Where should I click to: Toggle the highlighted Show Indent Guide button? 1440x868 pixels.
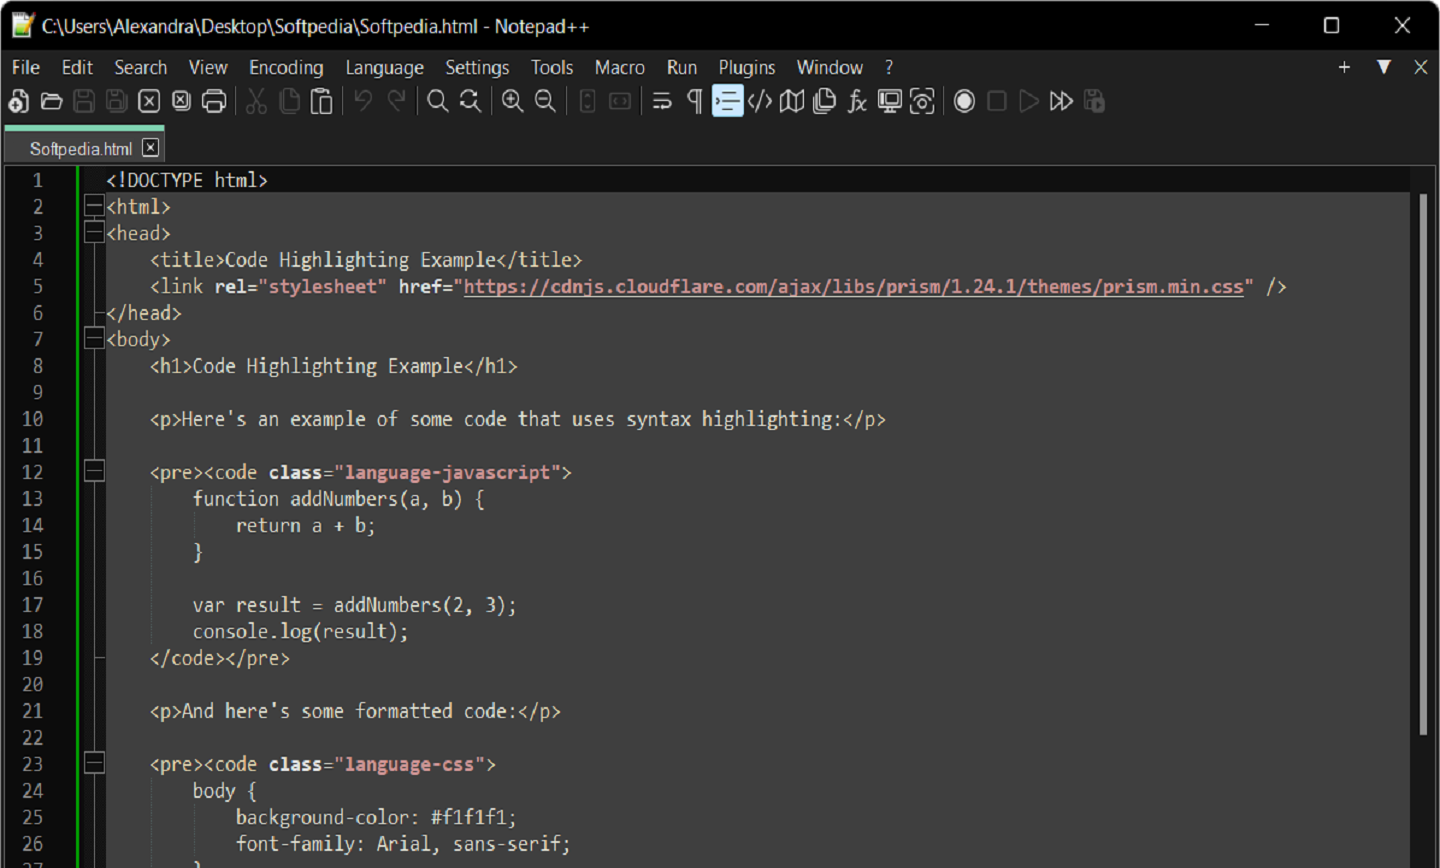coord(727,101)
